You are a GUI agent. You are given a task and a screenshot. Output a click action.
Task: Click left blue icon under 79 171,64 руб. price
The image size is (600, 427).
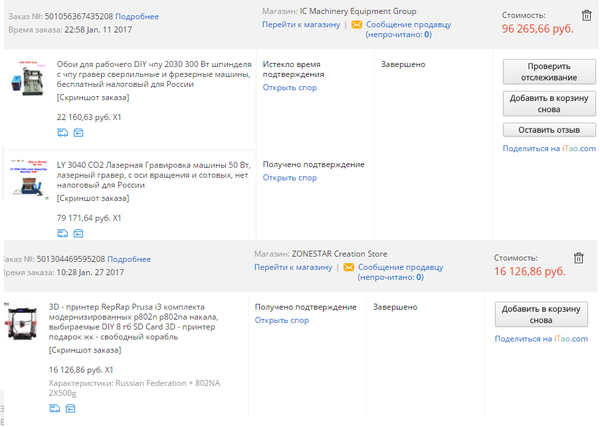[x=62, y=233]
